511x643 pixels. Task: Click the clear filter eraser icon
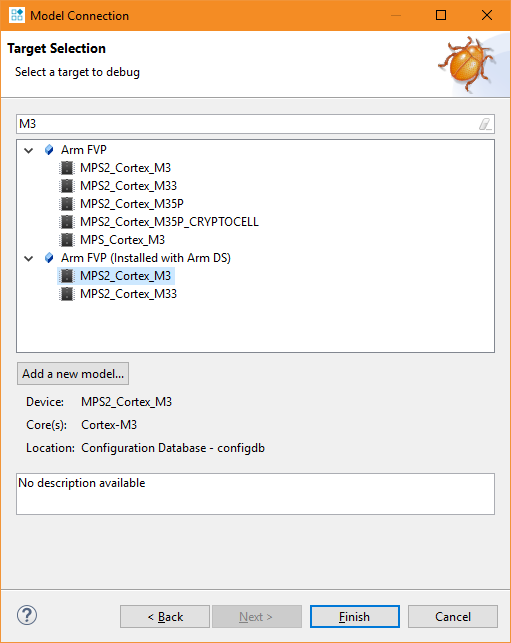pyautogui.click(x=485, y=124)
